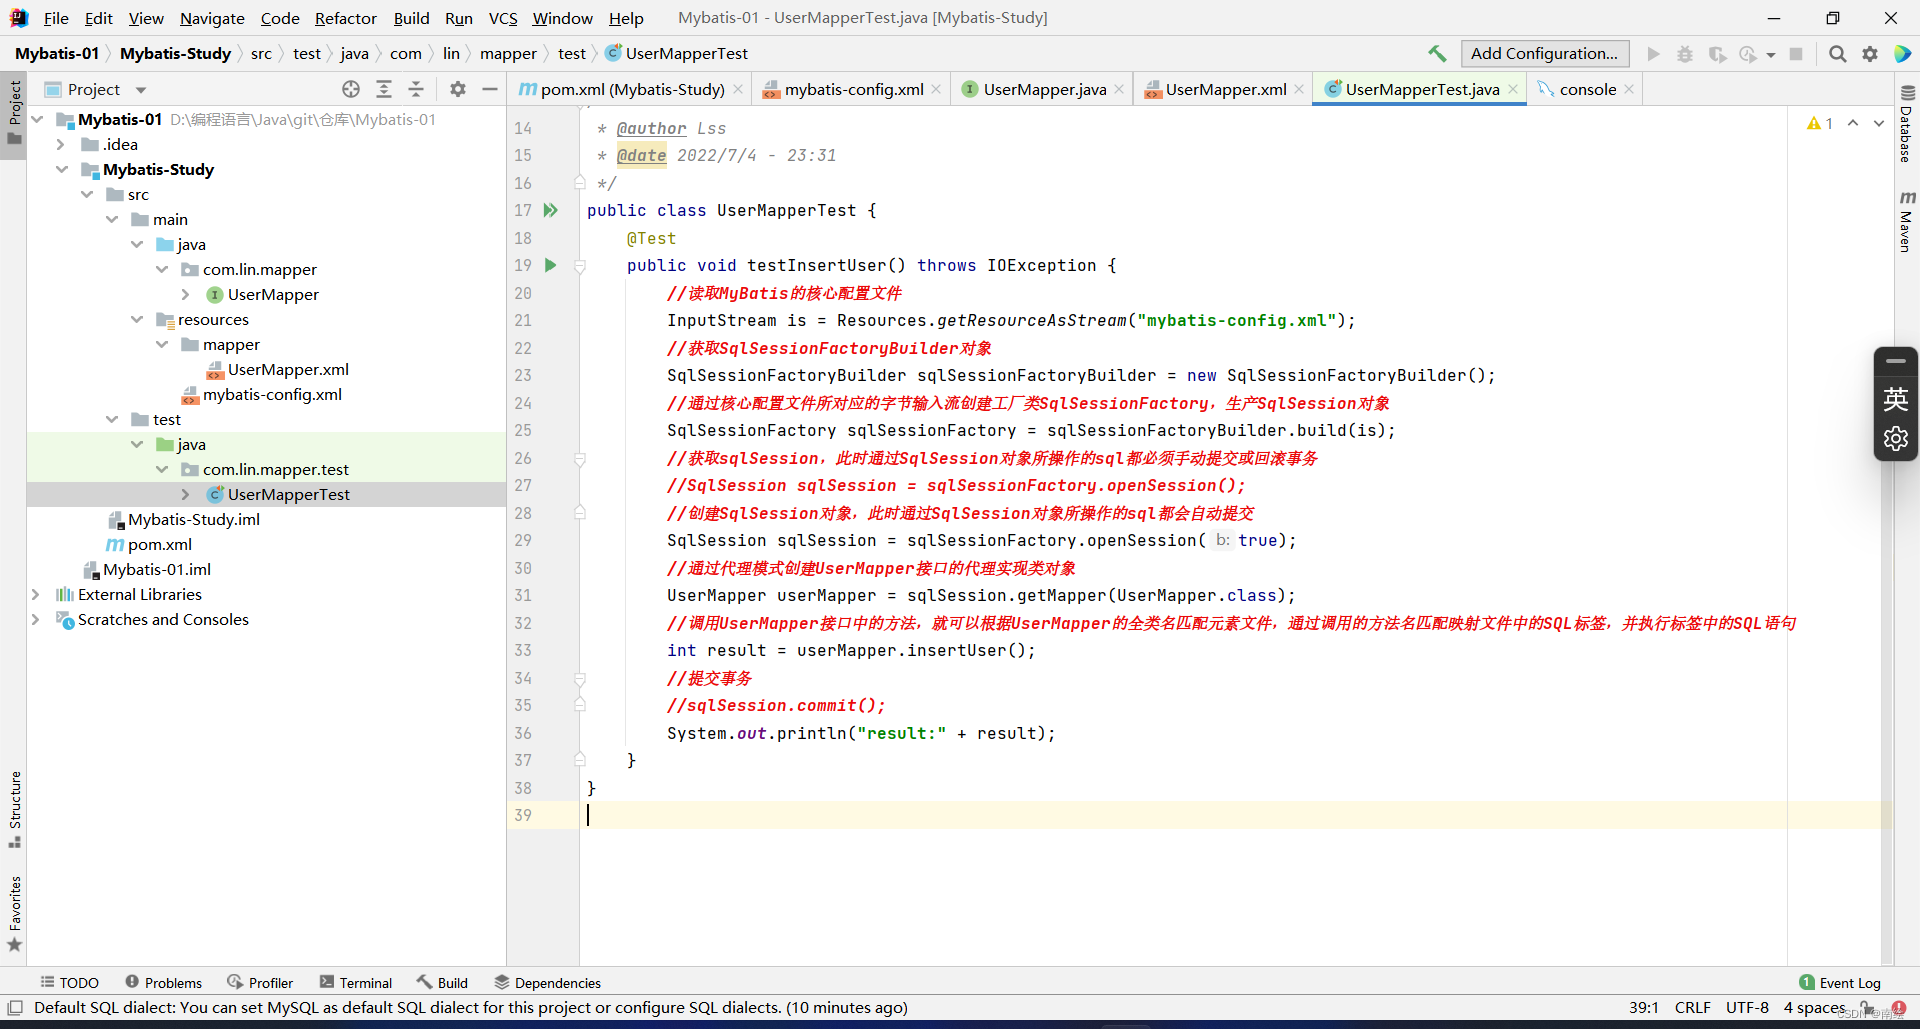Open the Refactor menu
Viewport: 1920px width, 1029px height.
pos(346,18)
